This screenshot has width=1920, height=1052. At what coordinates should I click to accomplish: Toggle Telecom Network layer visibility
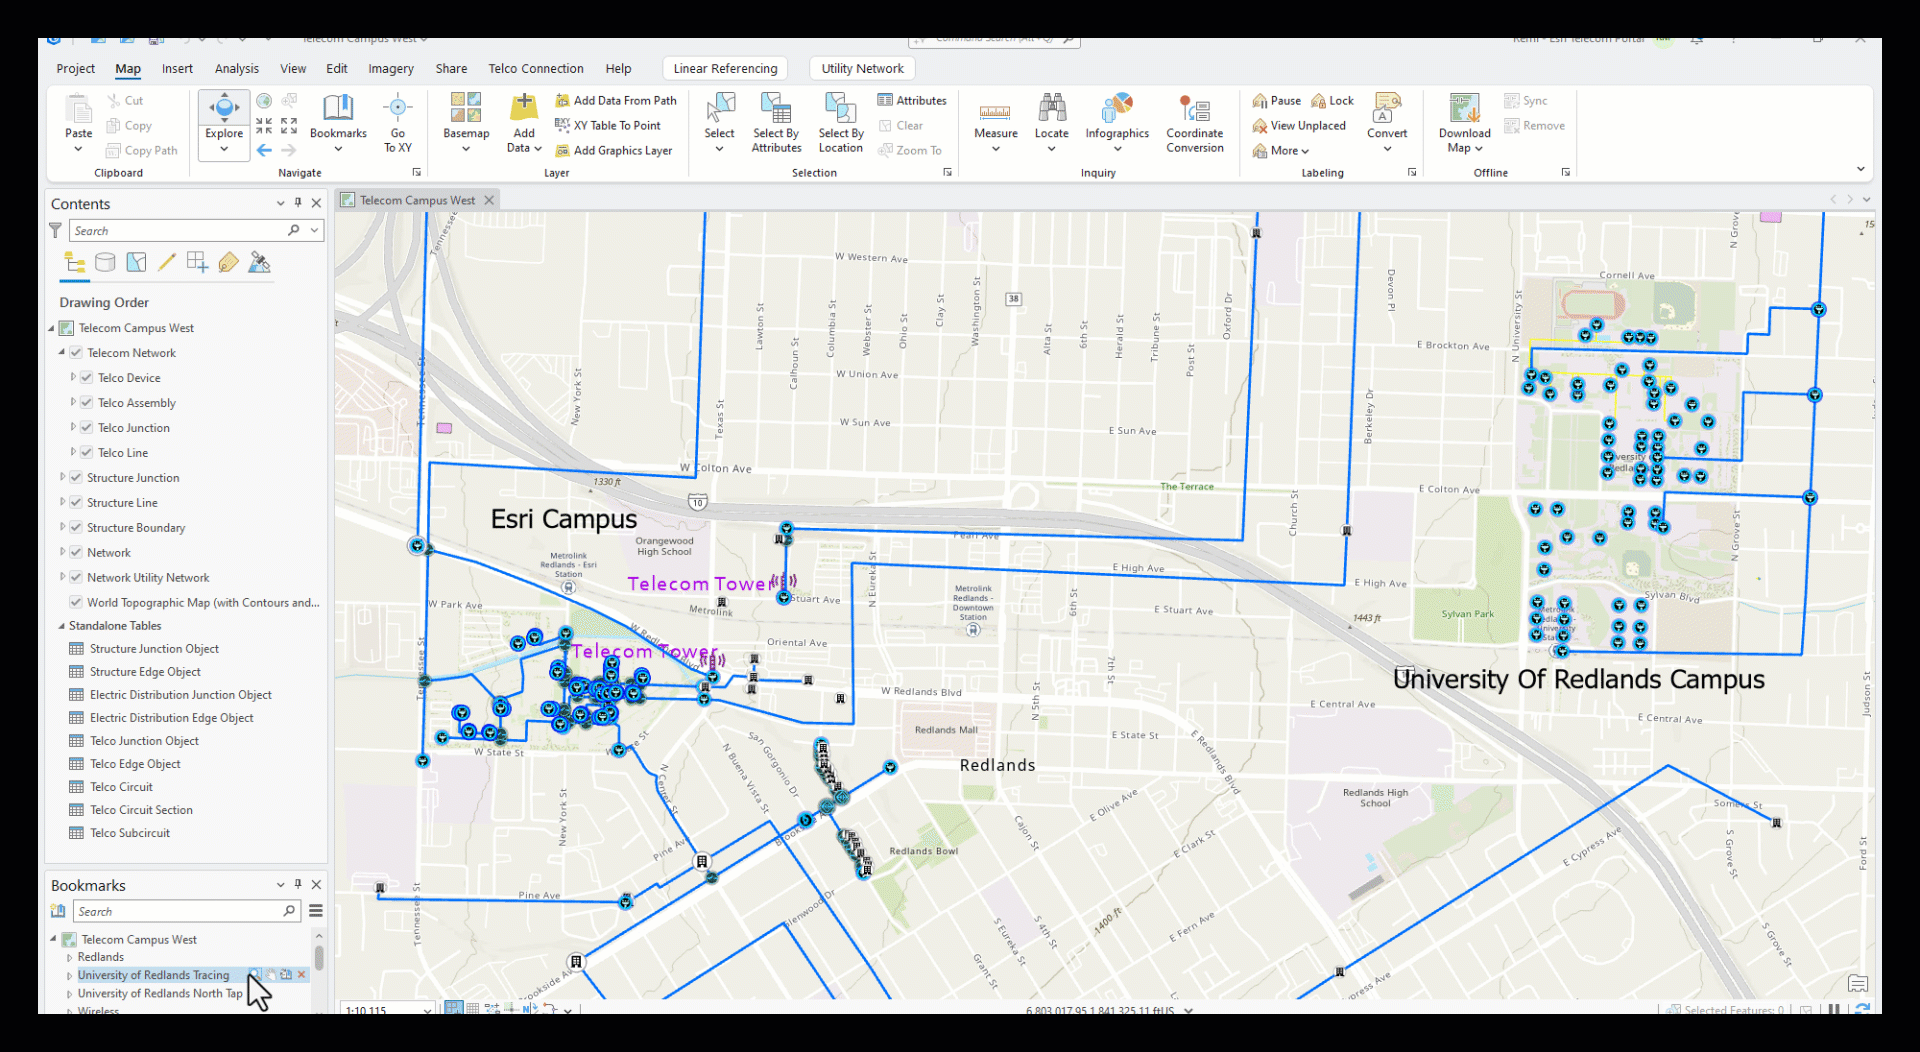[x=76, y=353]
